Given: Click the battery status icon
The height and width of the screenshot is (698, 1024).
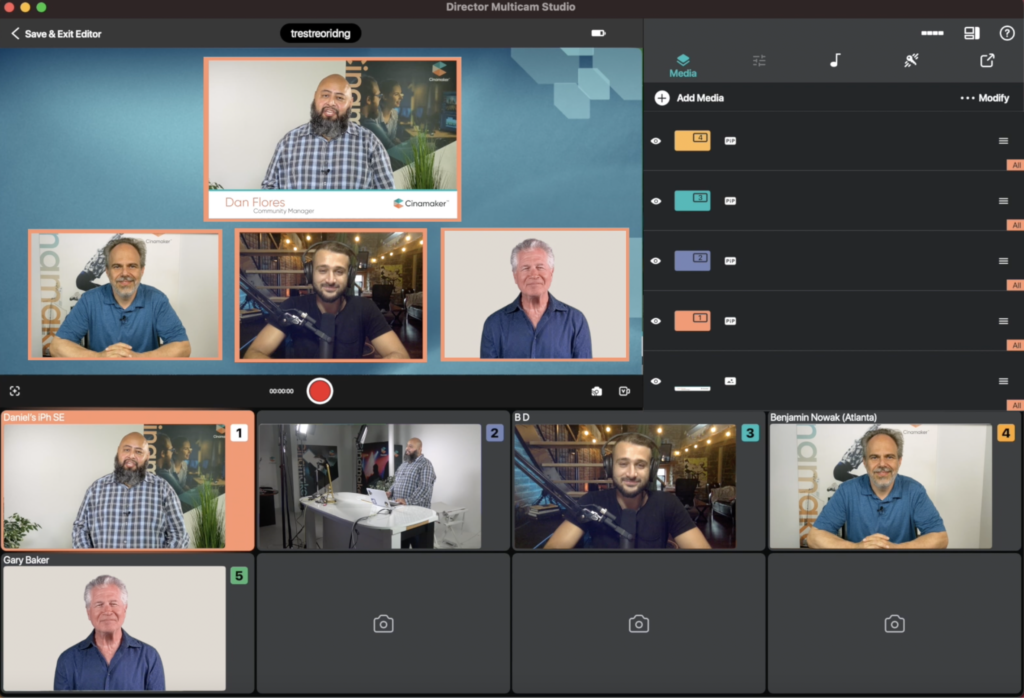Looking at the screenshot, I should [x=598, y=33].
